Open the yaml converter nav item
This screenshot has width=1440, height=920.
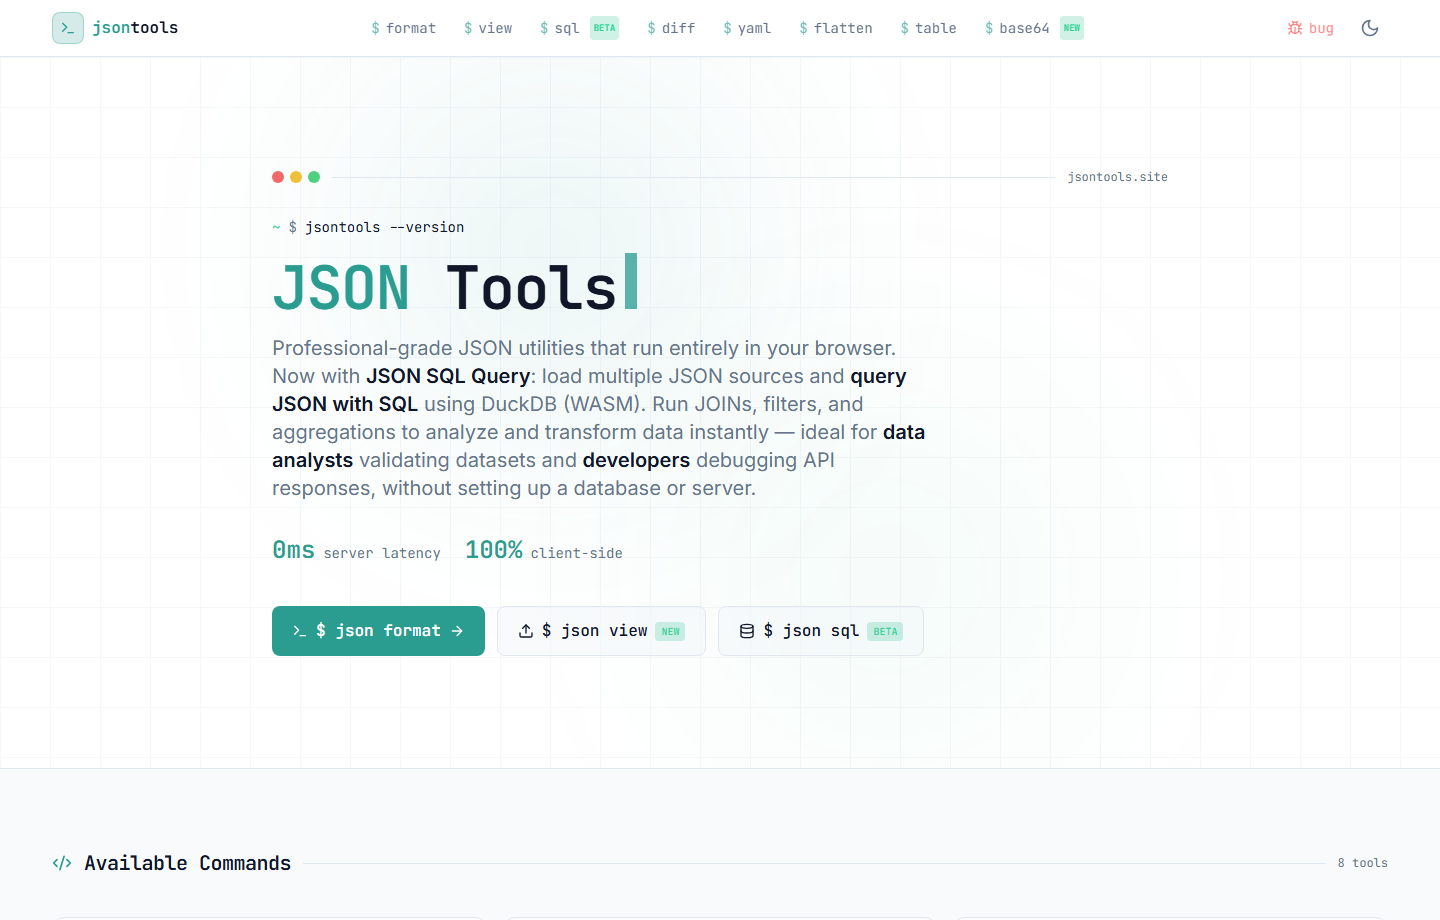(x=747, y=28)
